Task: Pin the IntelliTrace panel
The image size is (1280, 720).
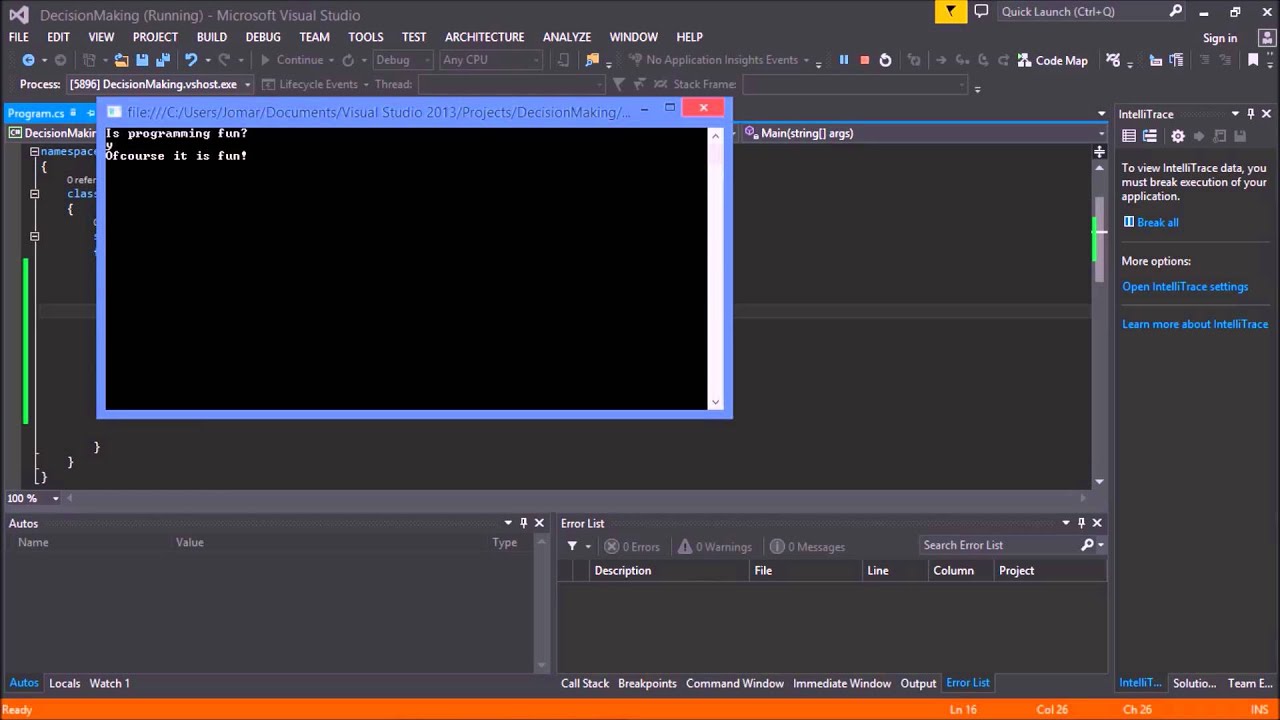Action: [1250, 114]
